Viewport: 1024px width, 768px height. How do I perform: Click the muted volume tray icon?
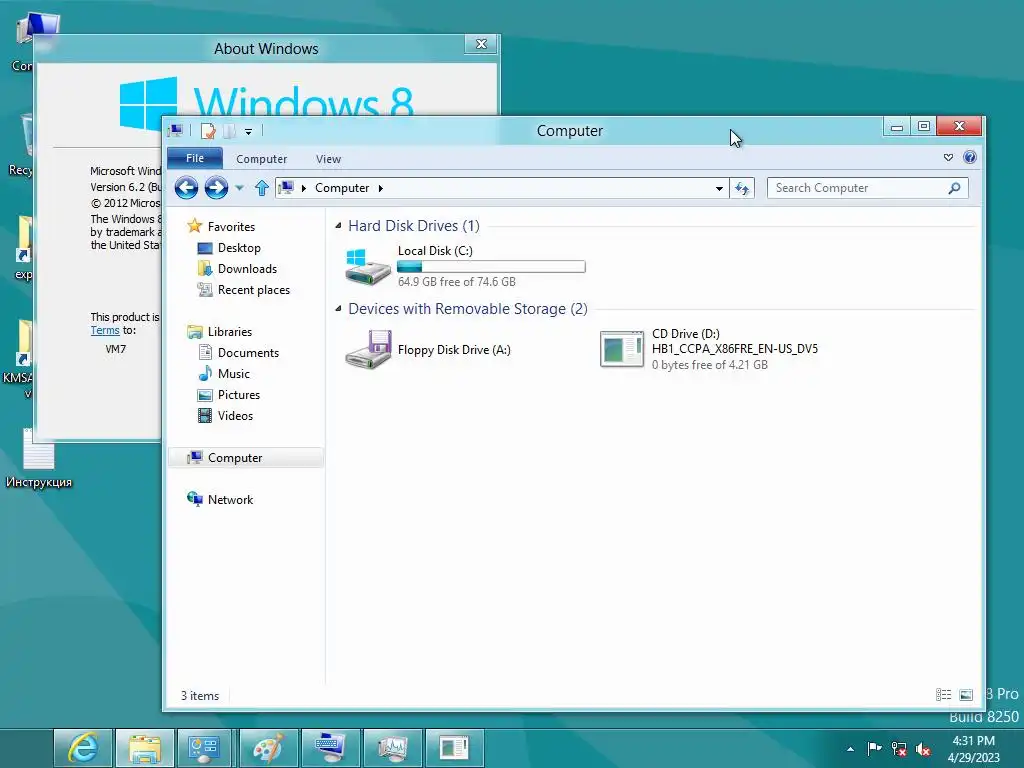tap(923, 749)
